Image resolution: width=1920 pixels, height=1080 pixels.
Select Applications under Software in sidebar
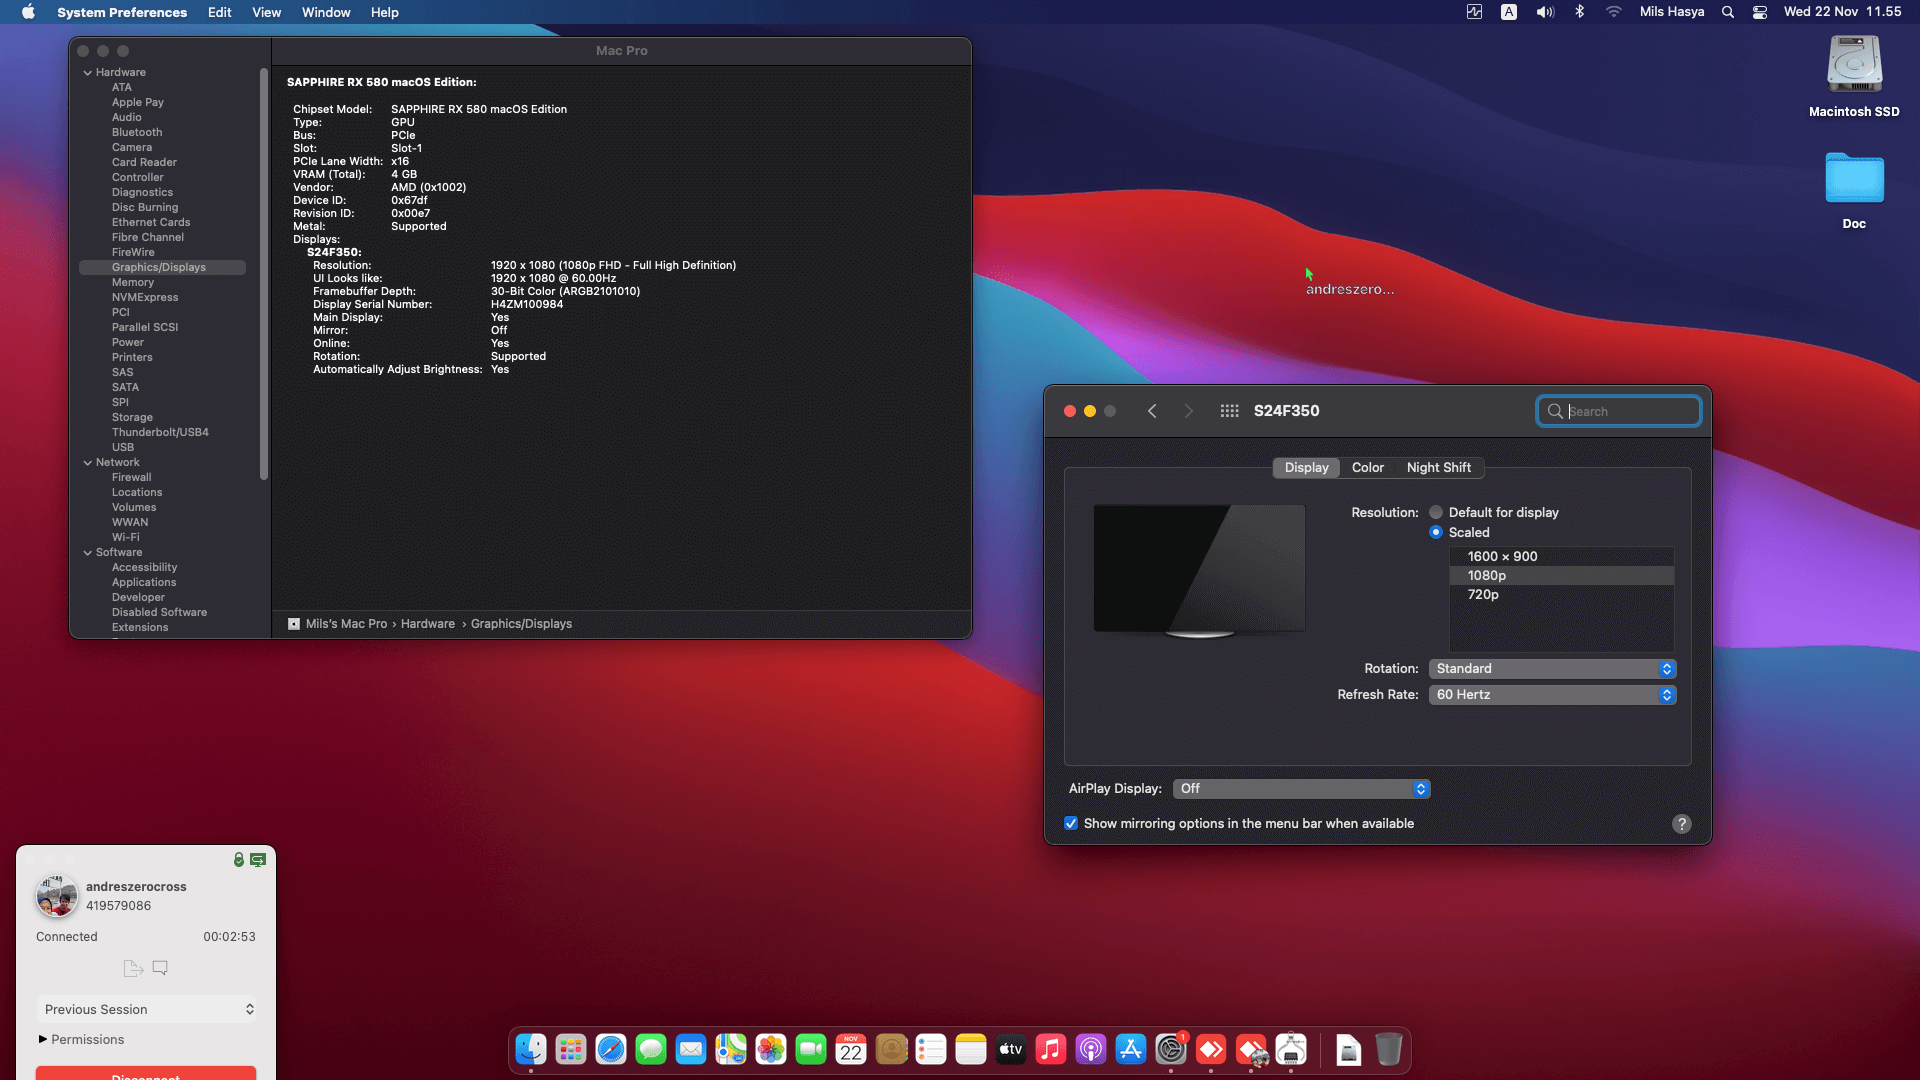point(144,582)
